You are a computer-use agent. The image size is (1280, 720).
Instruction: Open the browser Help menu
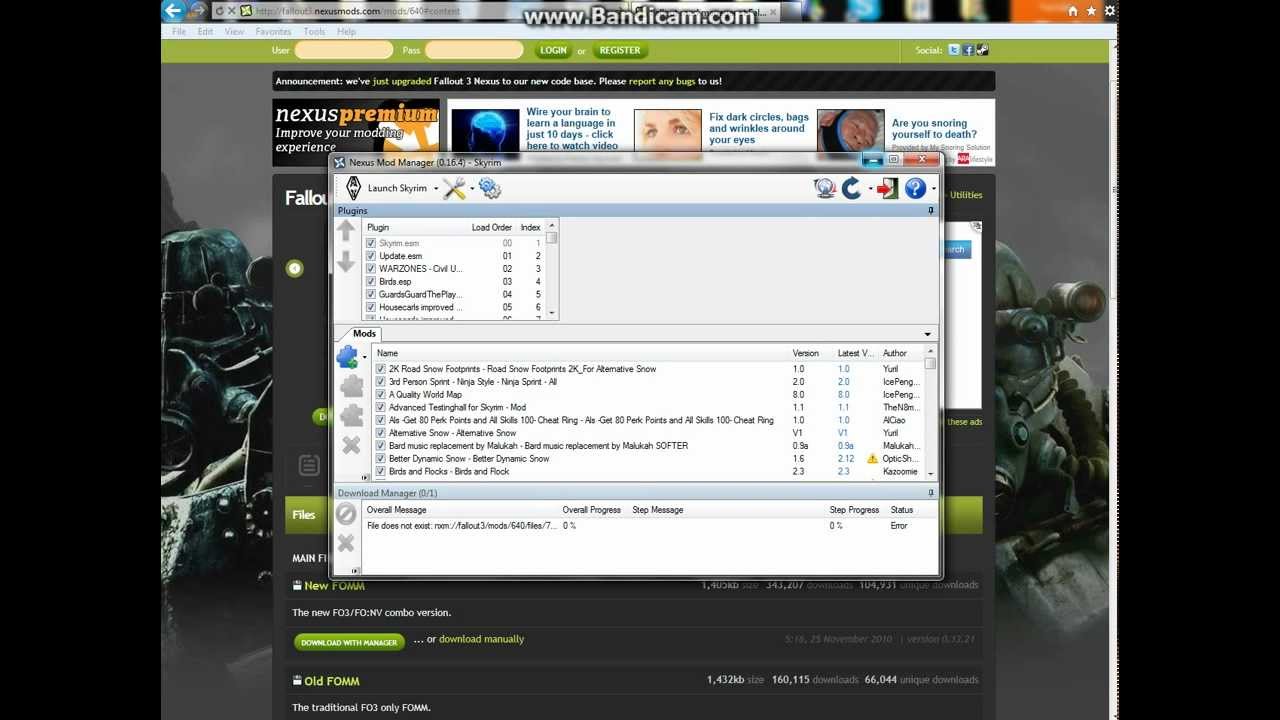coord(346,31)
